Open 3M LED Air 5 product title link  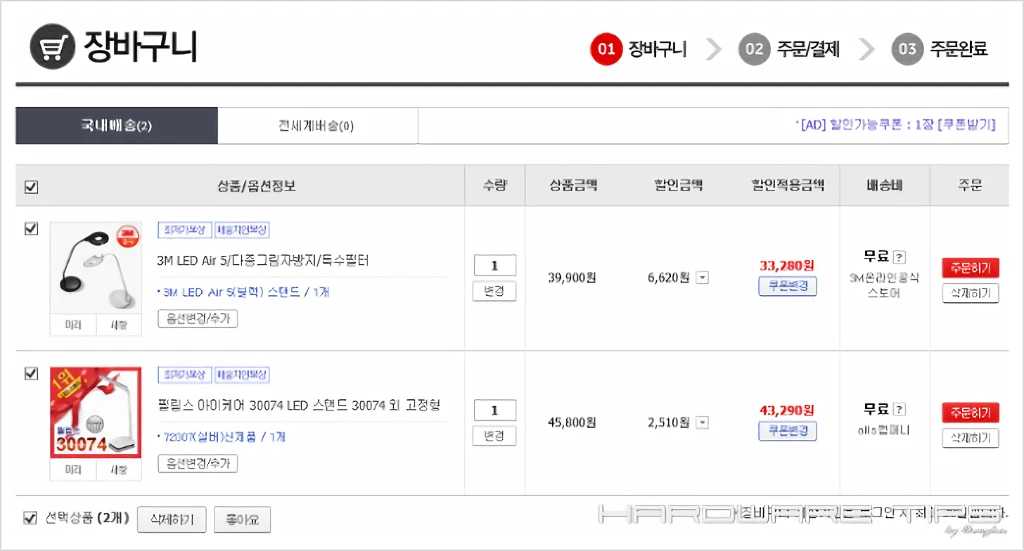coord(263,260)
